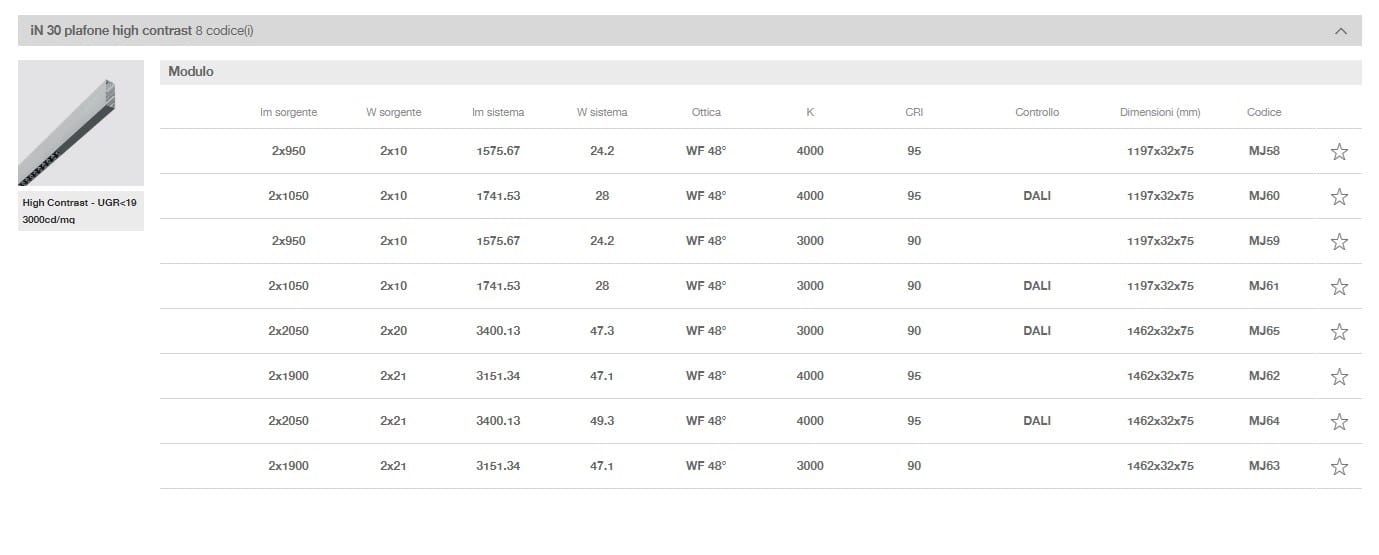This screenshot has height=555, width=1379.
Task: Add MJ65 to favorites star
Action: [x=1339, y=332]
